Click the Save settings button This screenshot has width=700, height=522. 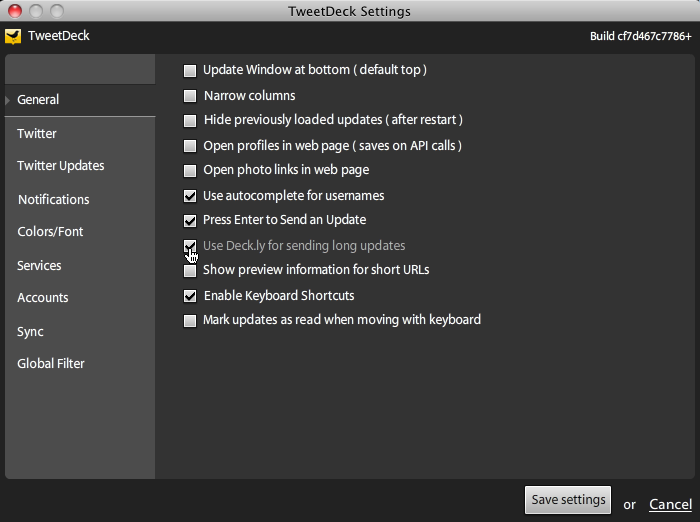click(568, 500)
